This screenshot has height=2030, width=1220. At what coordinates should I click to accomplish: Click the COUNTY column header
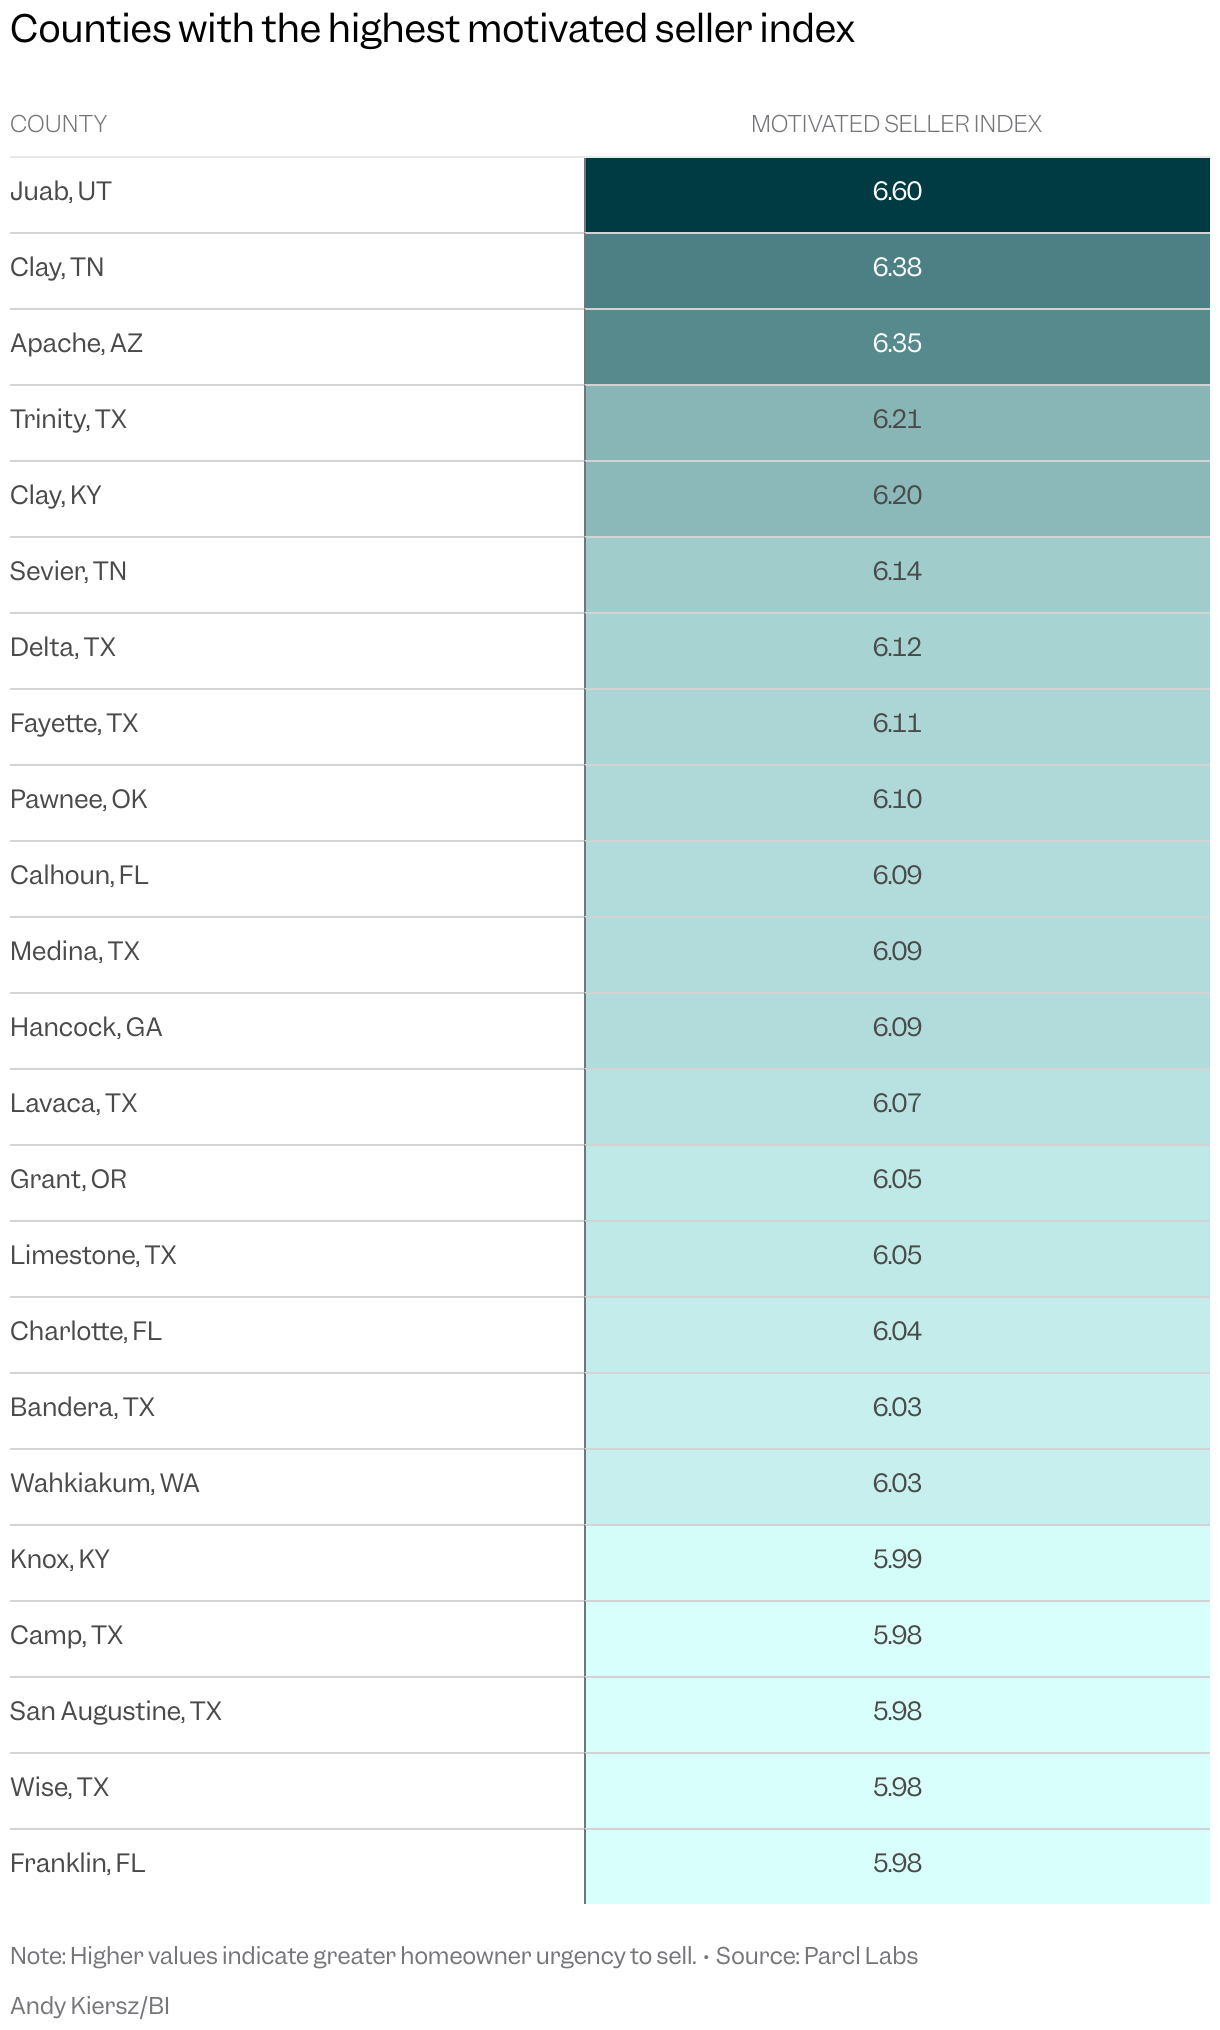click(x=58, y=124)
